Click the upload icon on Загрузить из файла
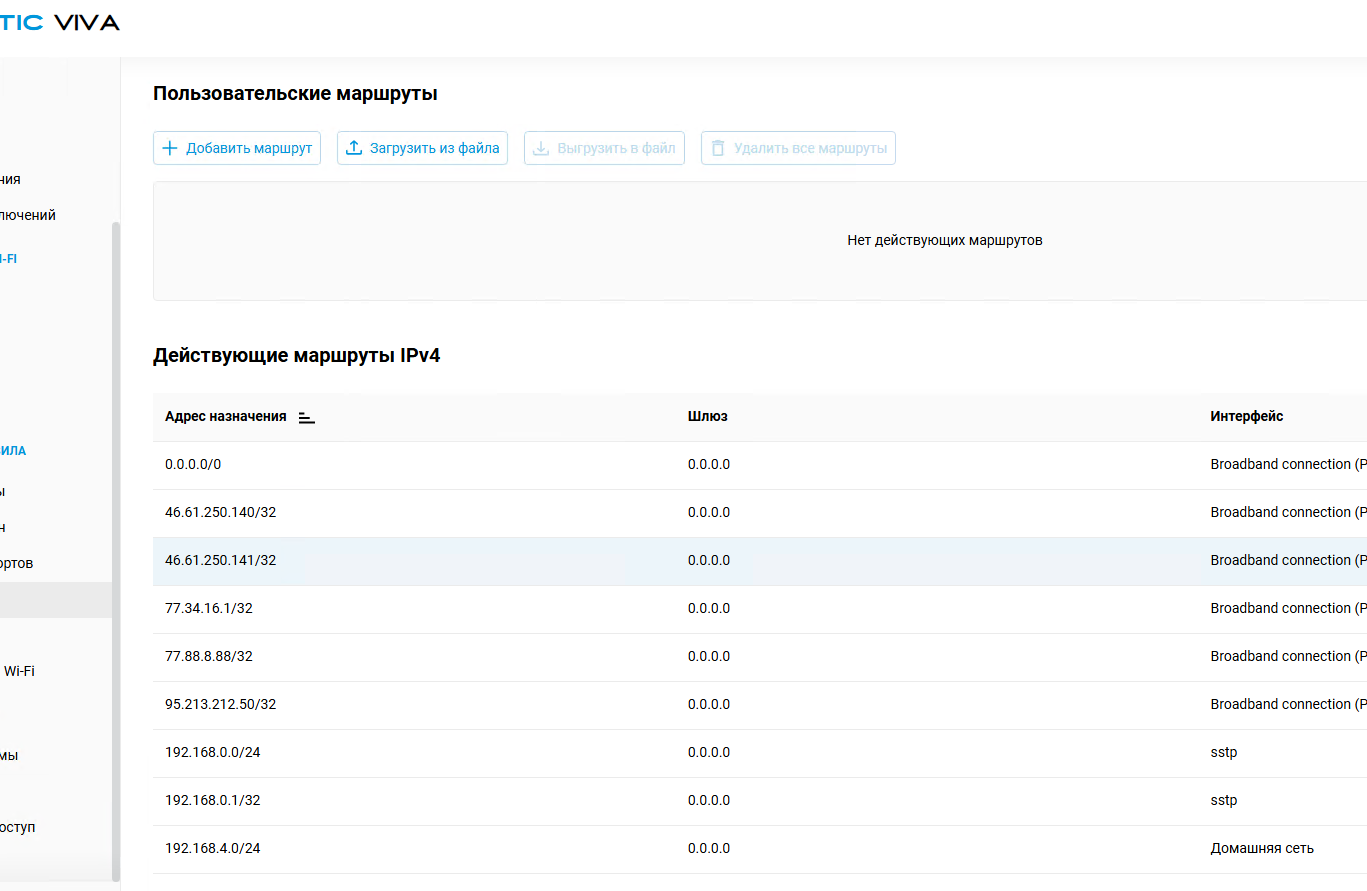This screenshot has height=891, width=1367. click(353, 148)
